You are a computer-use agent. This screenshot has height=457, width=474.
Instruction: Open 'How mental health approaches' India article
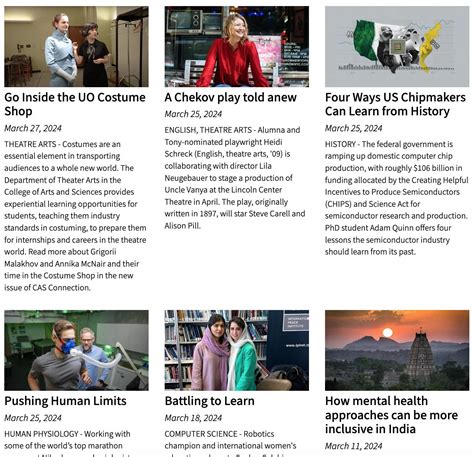coord(392,415)
